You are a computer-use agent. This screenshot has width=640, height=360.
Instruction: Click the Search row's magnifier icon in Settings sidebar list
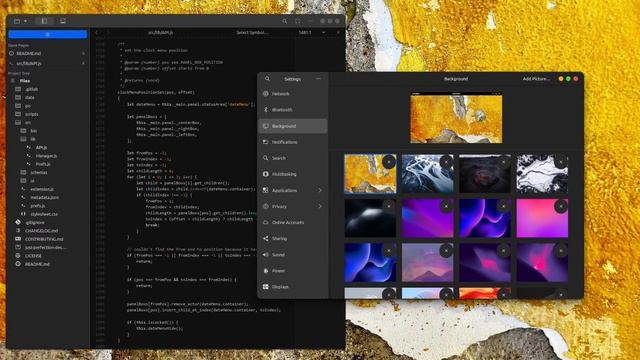pos(266,158)
